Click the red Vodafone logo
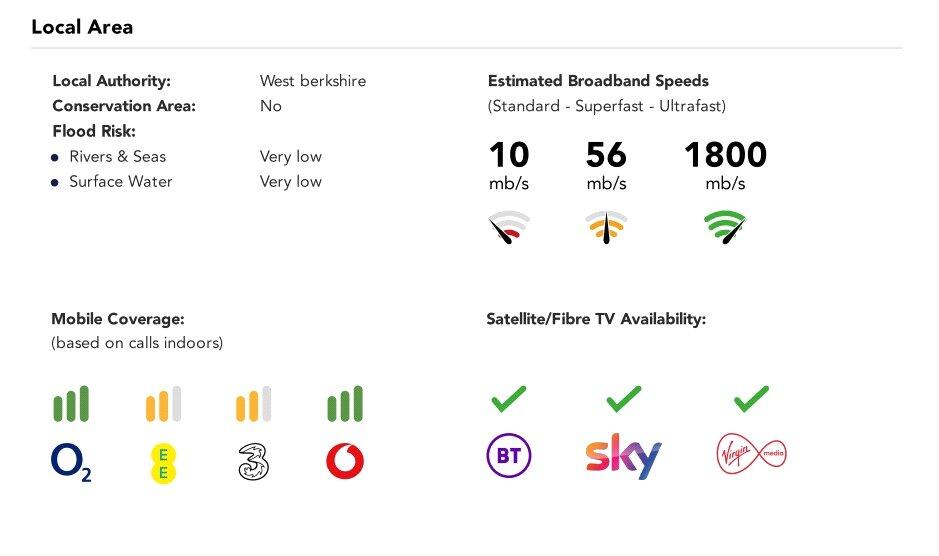This screenshot has height=556, width=939. 345,461
